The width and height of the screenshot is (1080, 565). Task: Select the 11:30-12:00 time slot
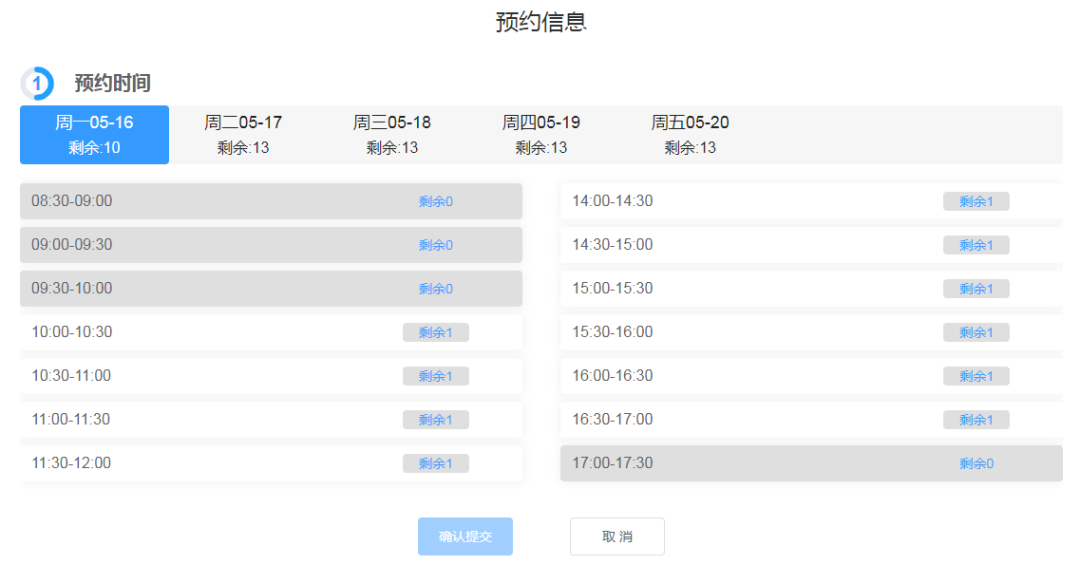[271, 463]
